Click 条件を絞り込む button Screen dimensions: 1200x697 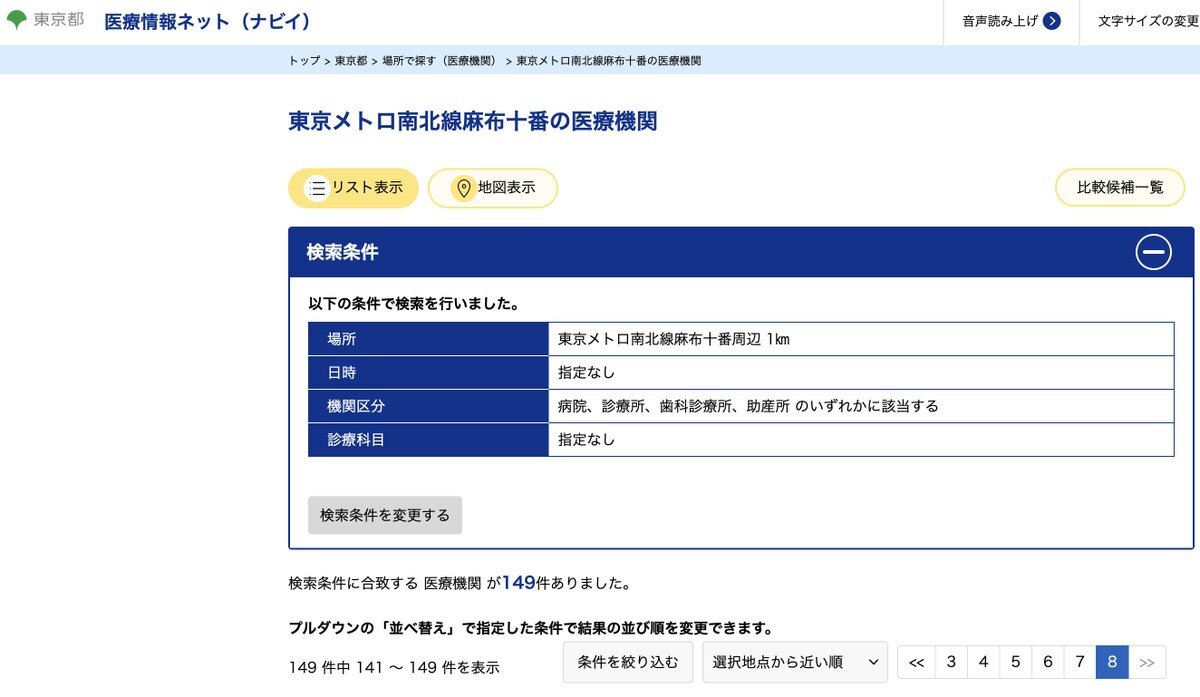(628, 662)
